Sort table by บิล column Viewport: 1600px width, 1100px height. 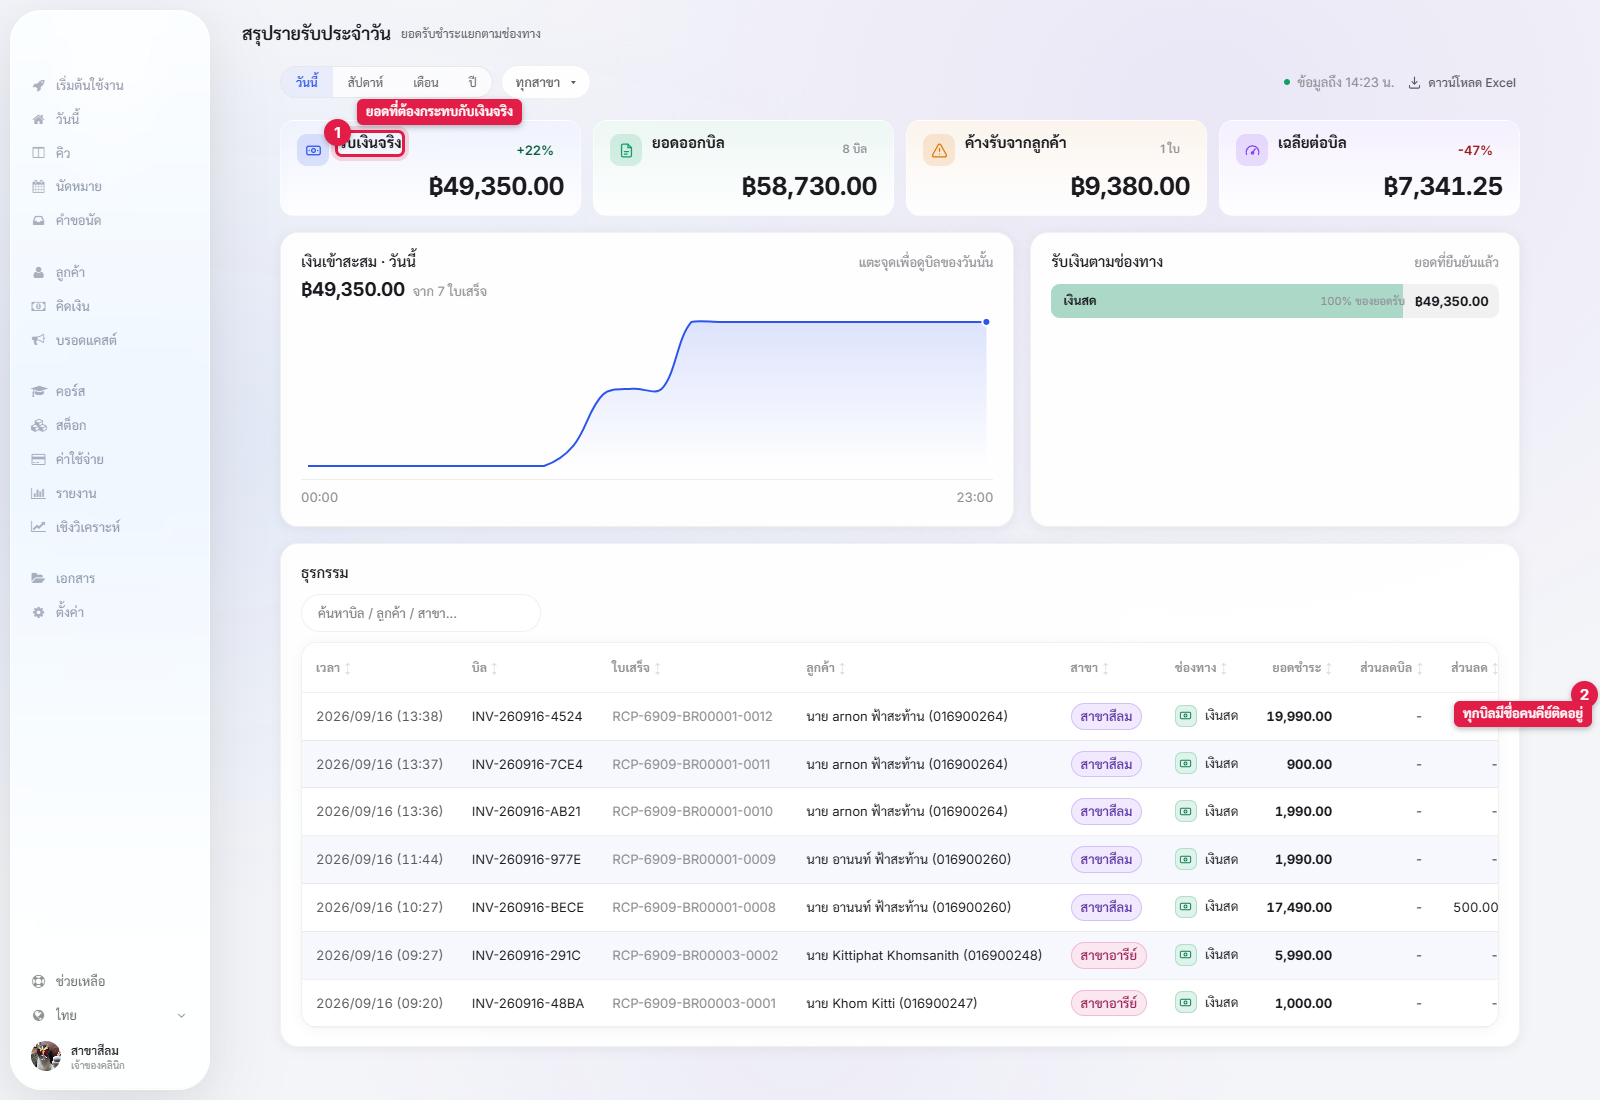485,668
